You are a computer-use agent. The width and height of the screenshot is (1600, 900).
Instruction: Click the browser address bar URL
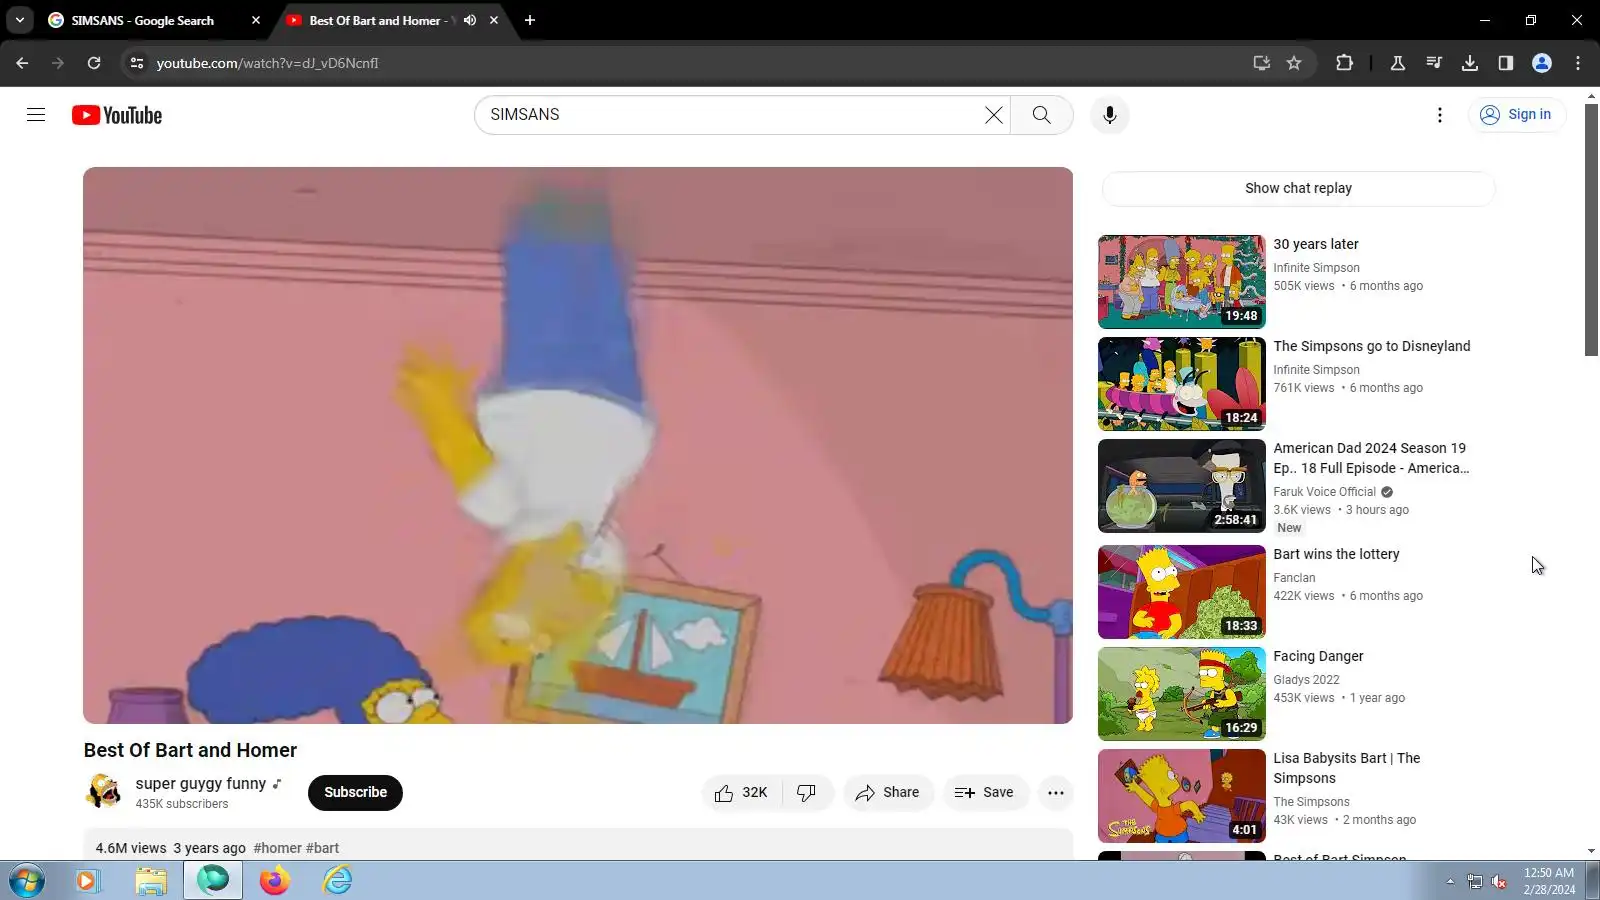click(x=267, y=63)
